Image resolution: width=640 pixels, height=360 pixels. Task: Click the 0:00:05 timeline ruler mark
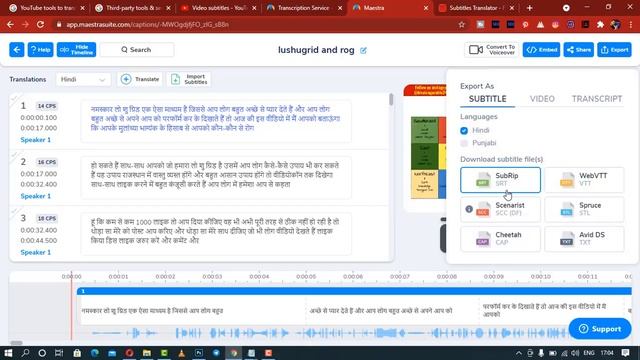[x=306, y=277]
